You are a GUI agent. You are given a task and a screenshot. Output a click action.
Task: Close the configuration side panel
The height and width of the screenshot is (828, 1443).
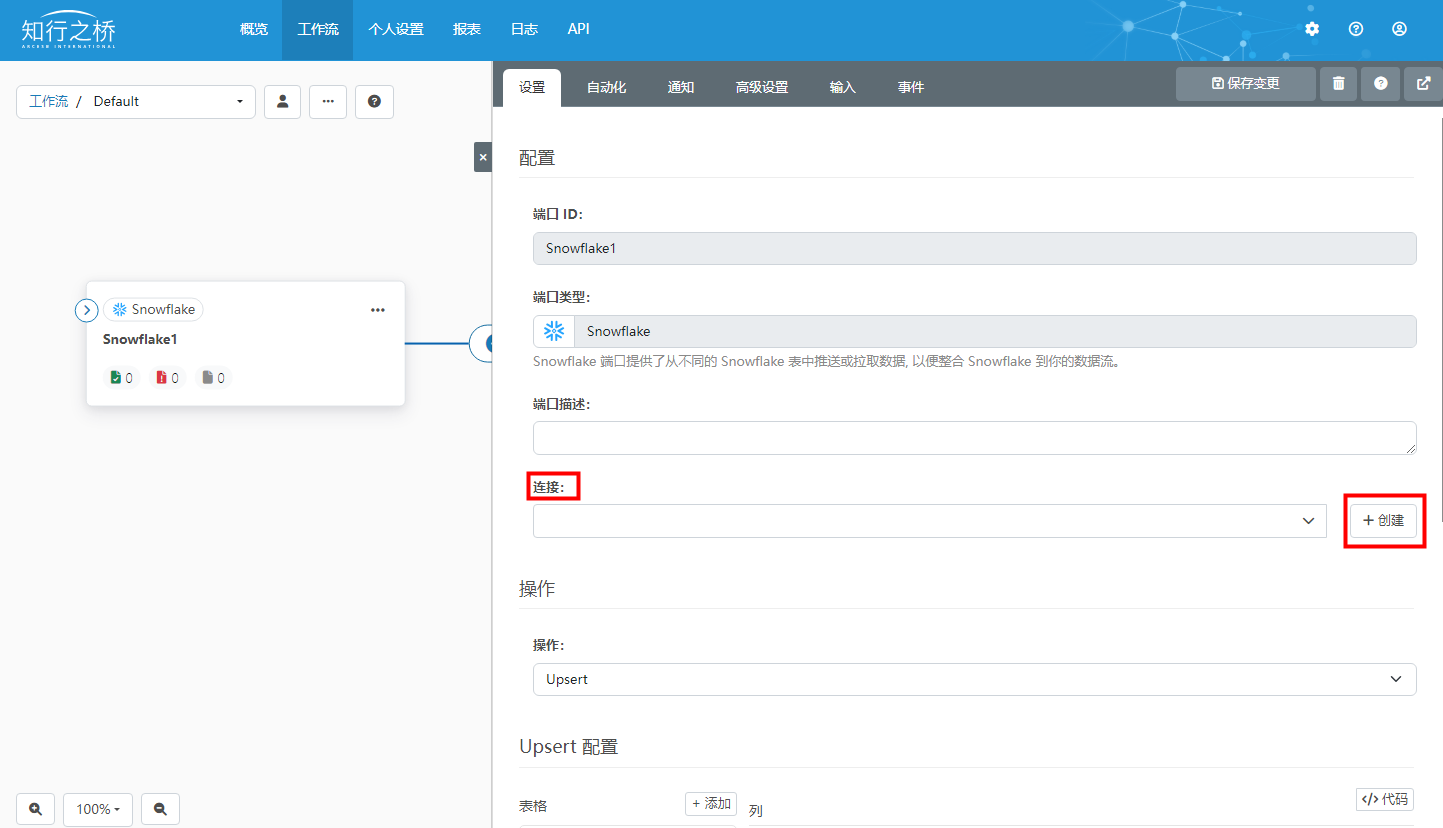[x=483, y=157]
